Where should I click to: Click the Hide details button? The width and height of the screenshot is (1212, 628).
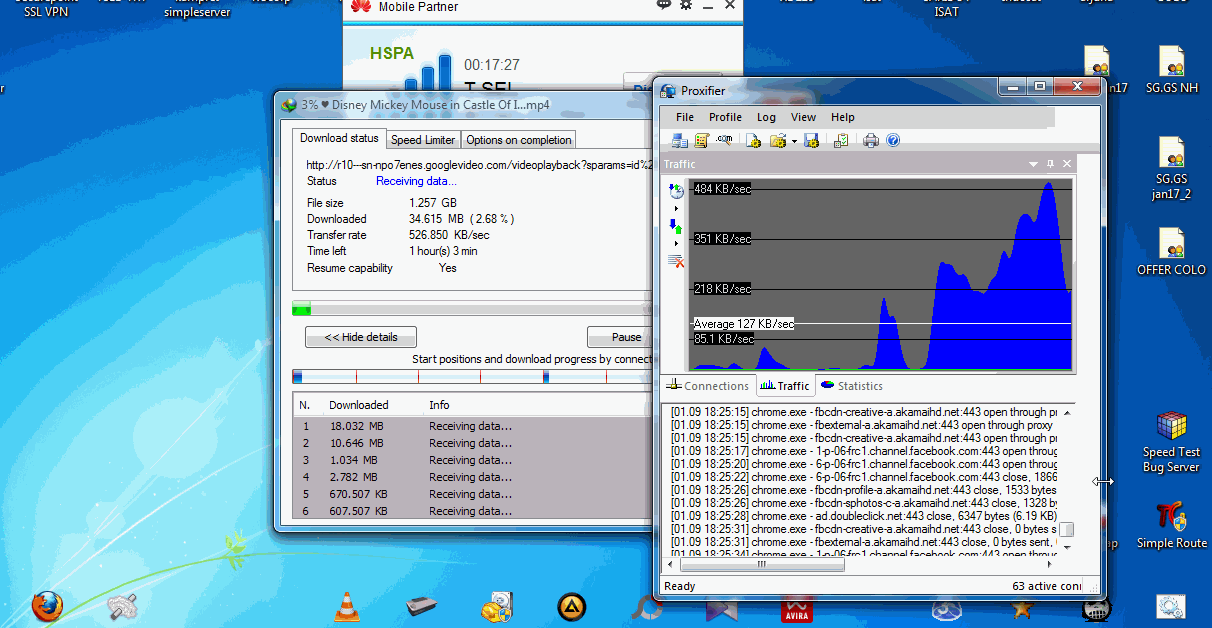coord(361,337)
